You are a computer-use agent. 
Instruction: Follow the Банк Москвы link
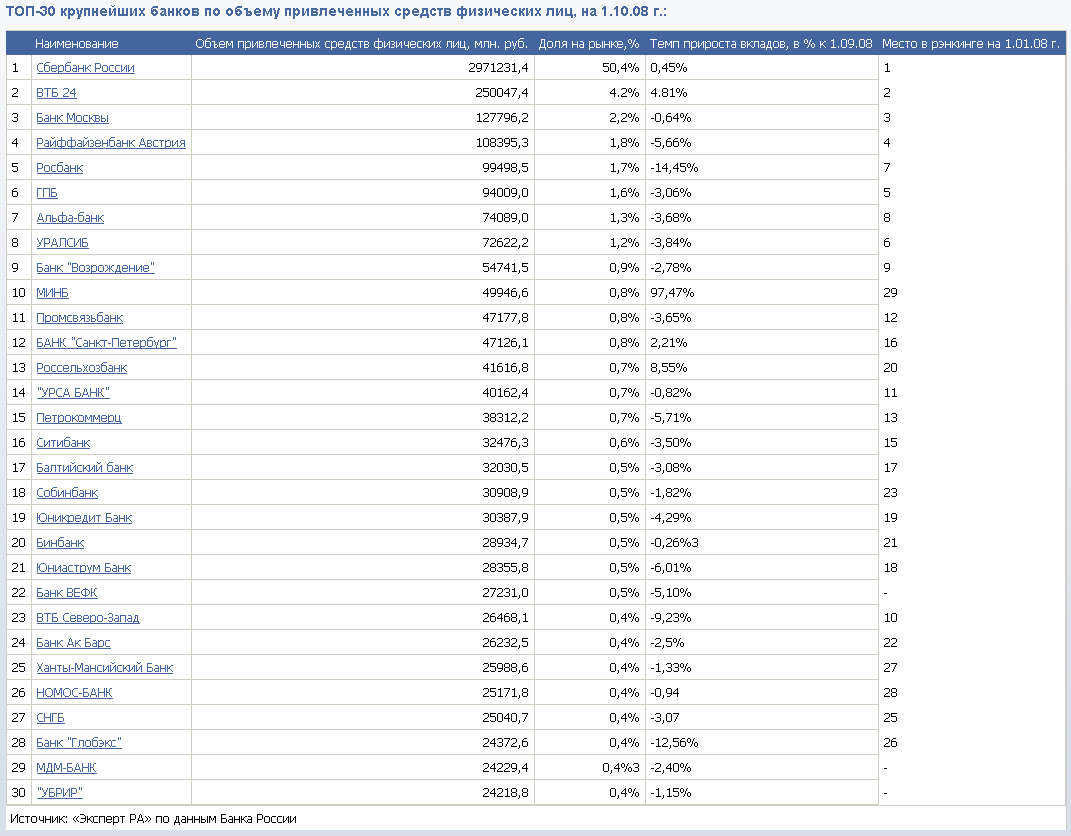point(72,117)
